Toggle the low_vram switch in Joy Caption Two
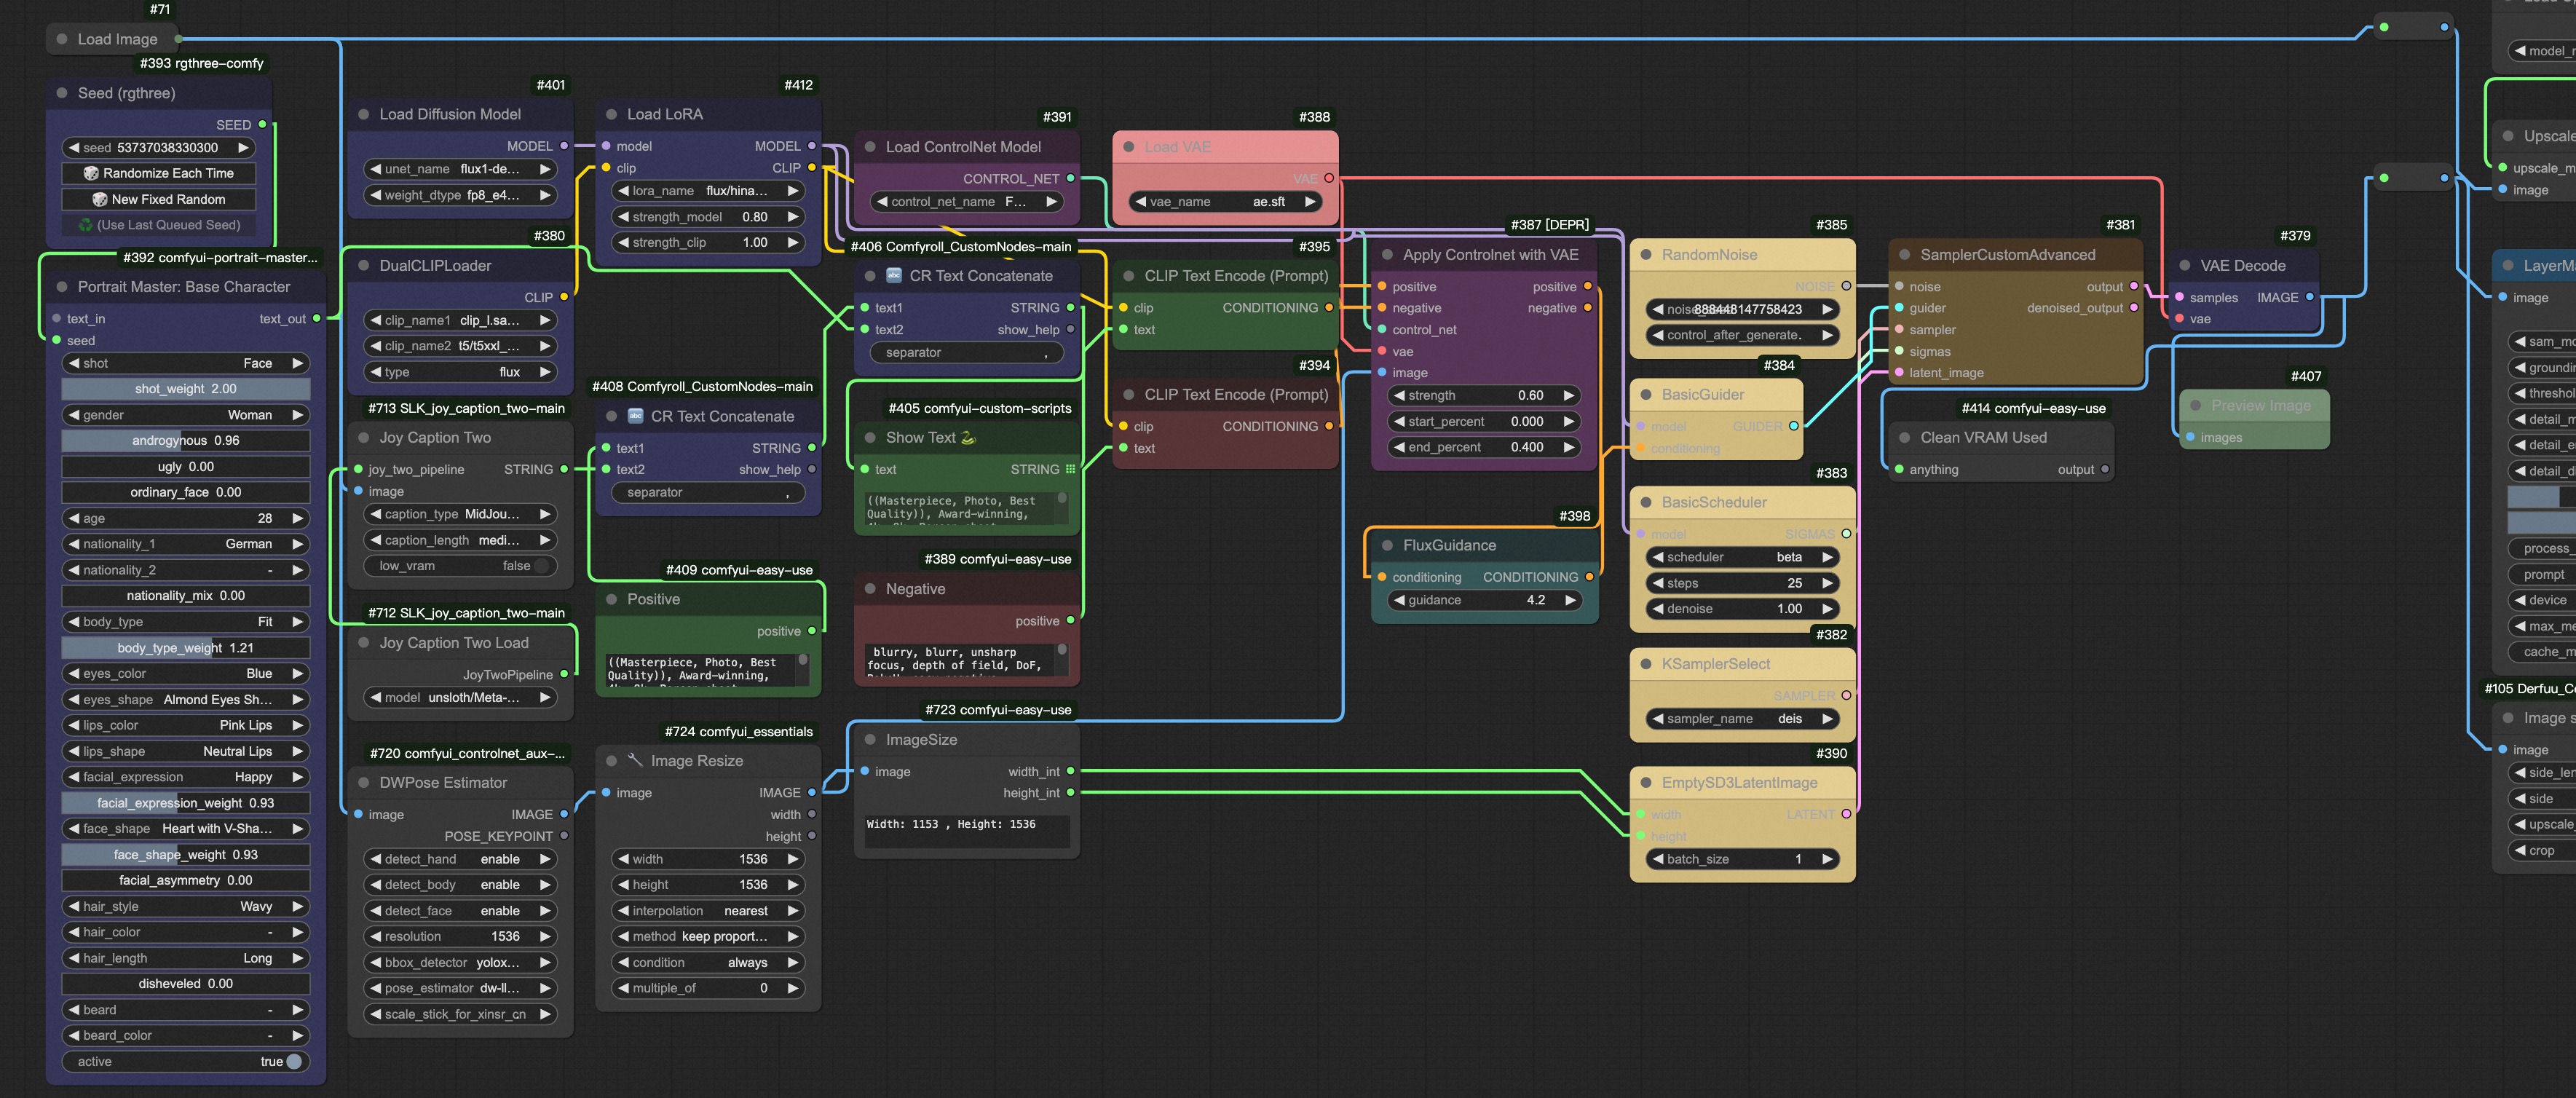The image size is (2576, 1098). pyautogui.click(x=541, y=566)
